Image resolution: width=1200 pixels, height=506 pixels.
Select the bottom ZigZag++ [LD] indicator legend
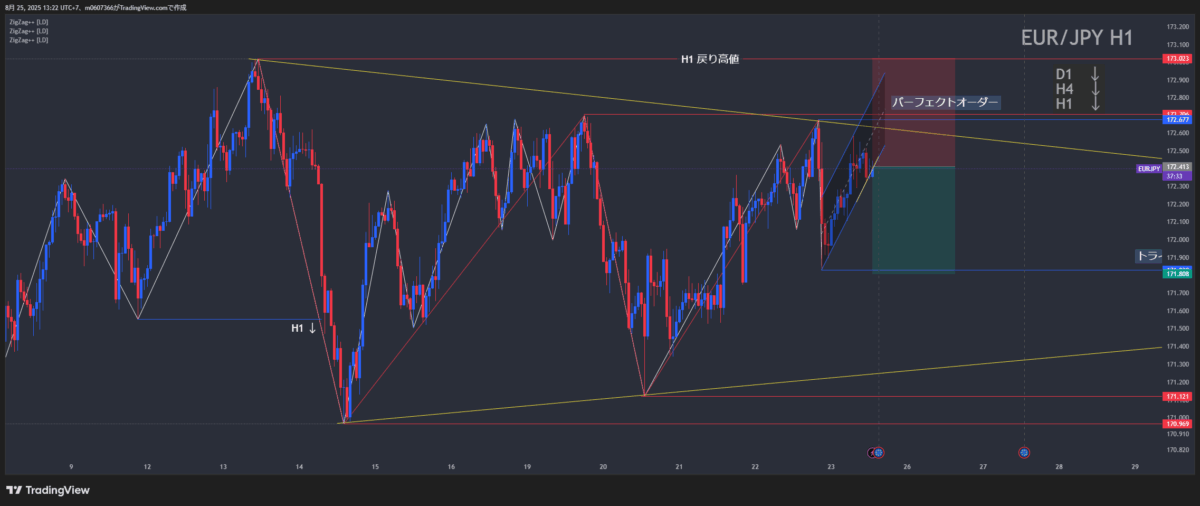pos(28,40)
